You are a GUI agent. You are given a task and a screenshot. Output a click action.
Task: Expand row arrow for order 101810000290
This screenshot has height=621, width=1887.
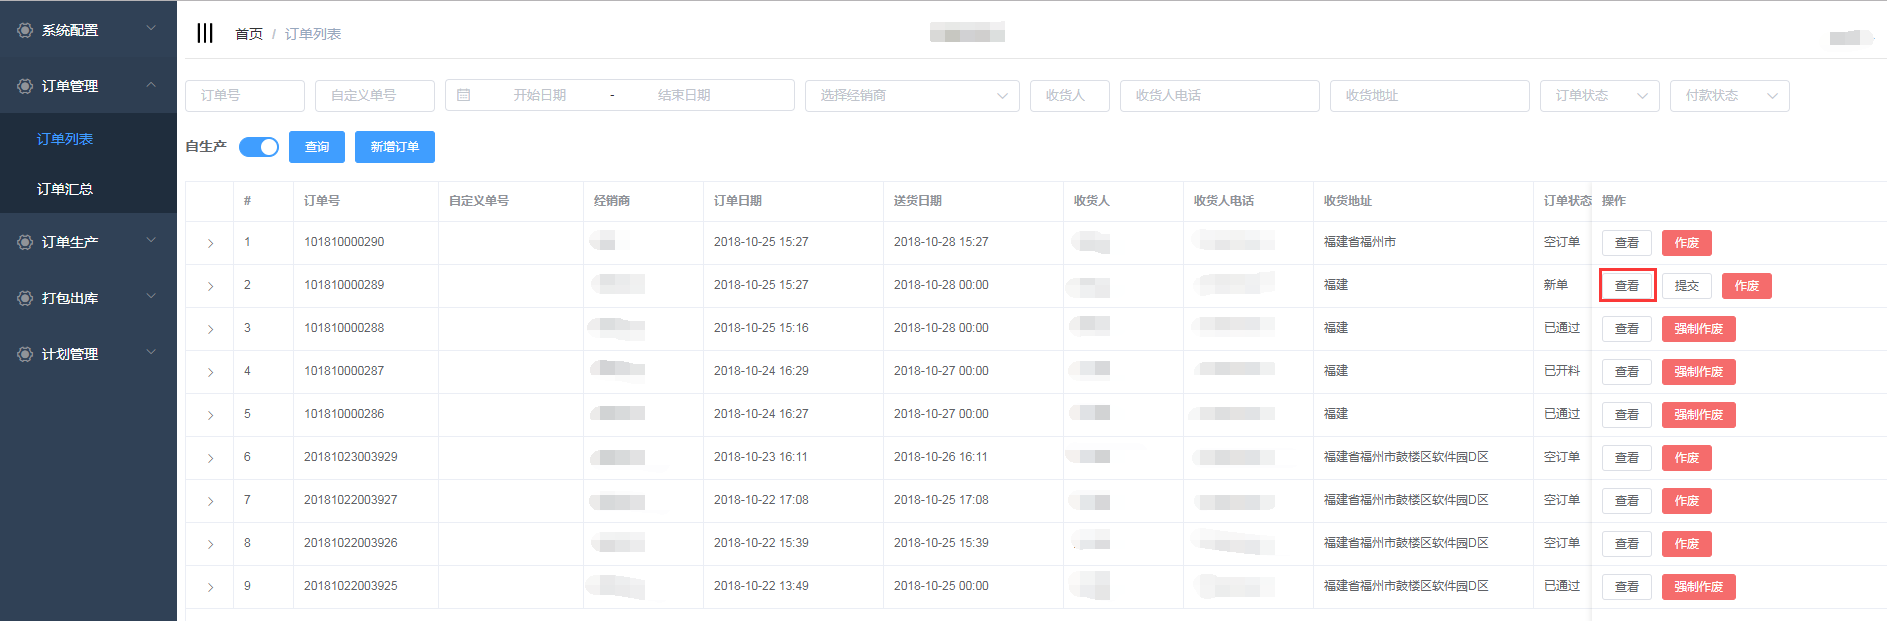210,243
